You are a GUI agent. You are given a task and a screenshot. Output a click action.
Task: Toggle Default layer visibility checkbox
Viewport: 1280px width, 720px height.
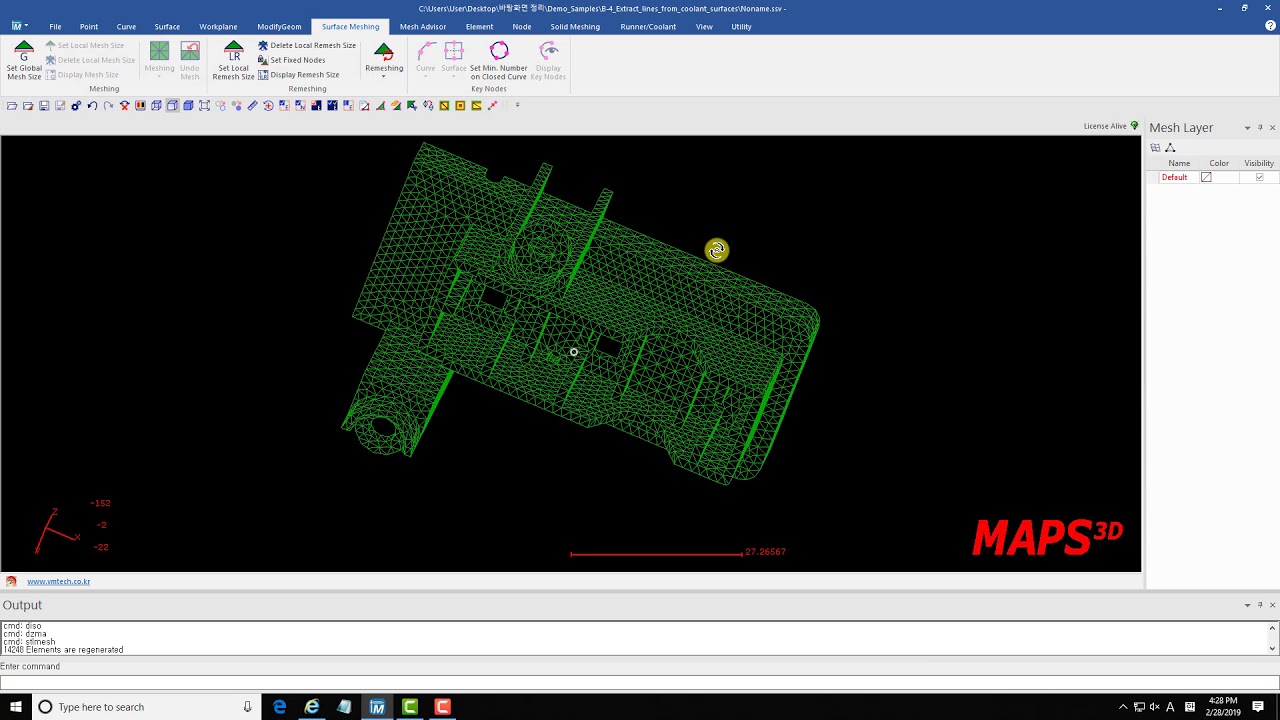tap(1259, 177)
